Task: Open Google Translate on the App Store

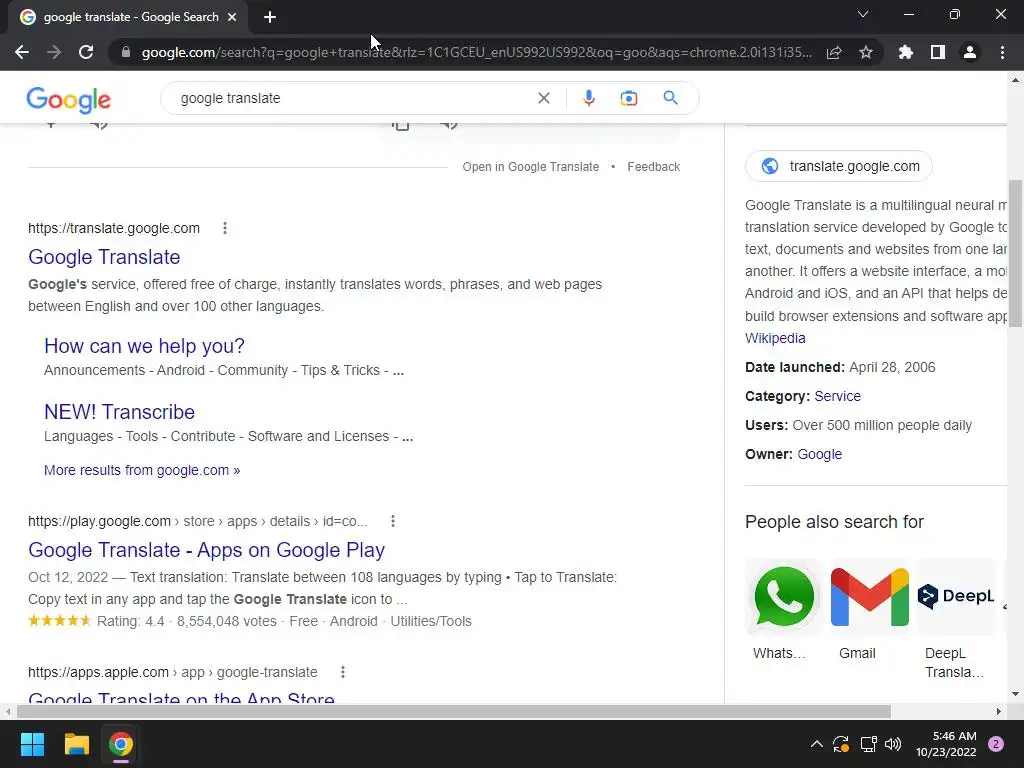Action: 182,697
